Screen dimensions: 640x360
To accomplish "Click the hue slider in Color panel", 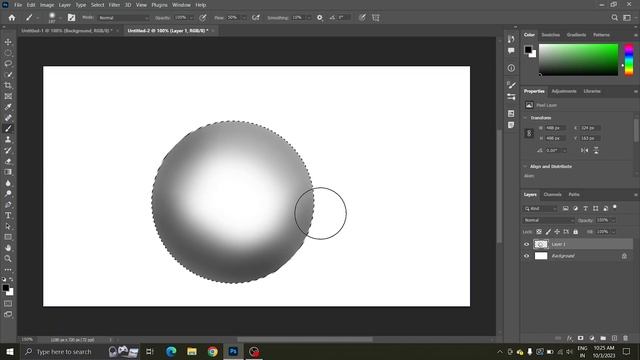I will pyautogui.click(x=629, y=60).
